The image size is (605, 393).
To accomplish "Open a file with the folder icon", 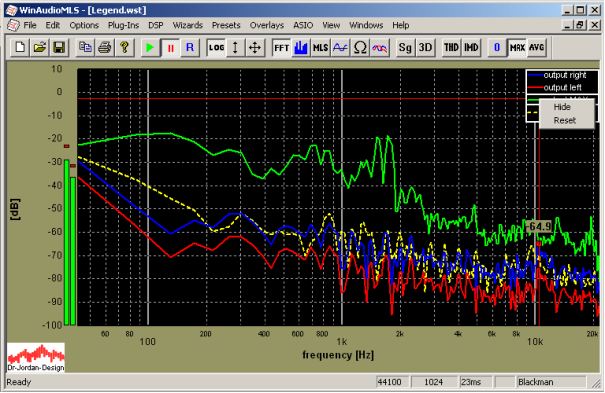I will [39, 48].
